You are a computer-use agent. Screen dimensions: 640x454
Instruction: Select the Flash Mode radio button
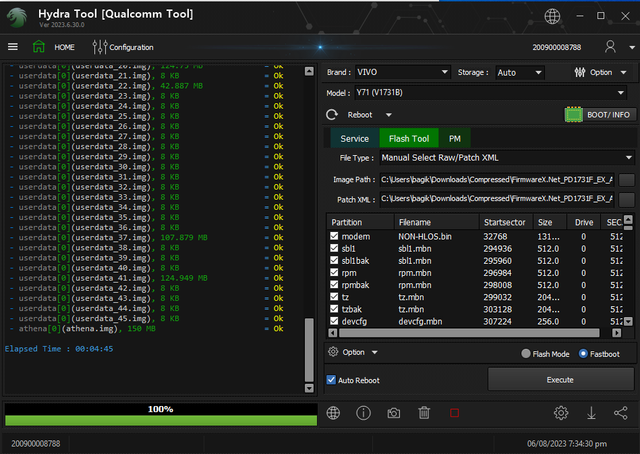point(526,354)
